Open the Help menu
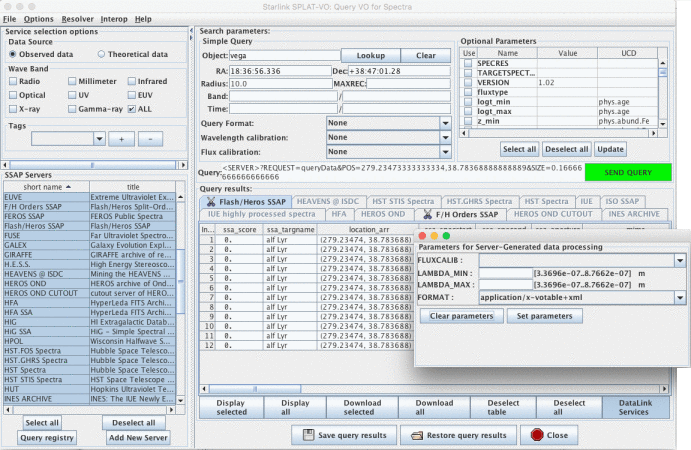This screenshot has width=691, height=450. [143, 19]
